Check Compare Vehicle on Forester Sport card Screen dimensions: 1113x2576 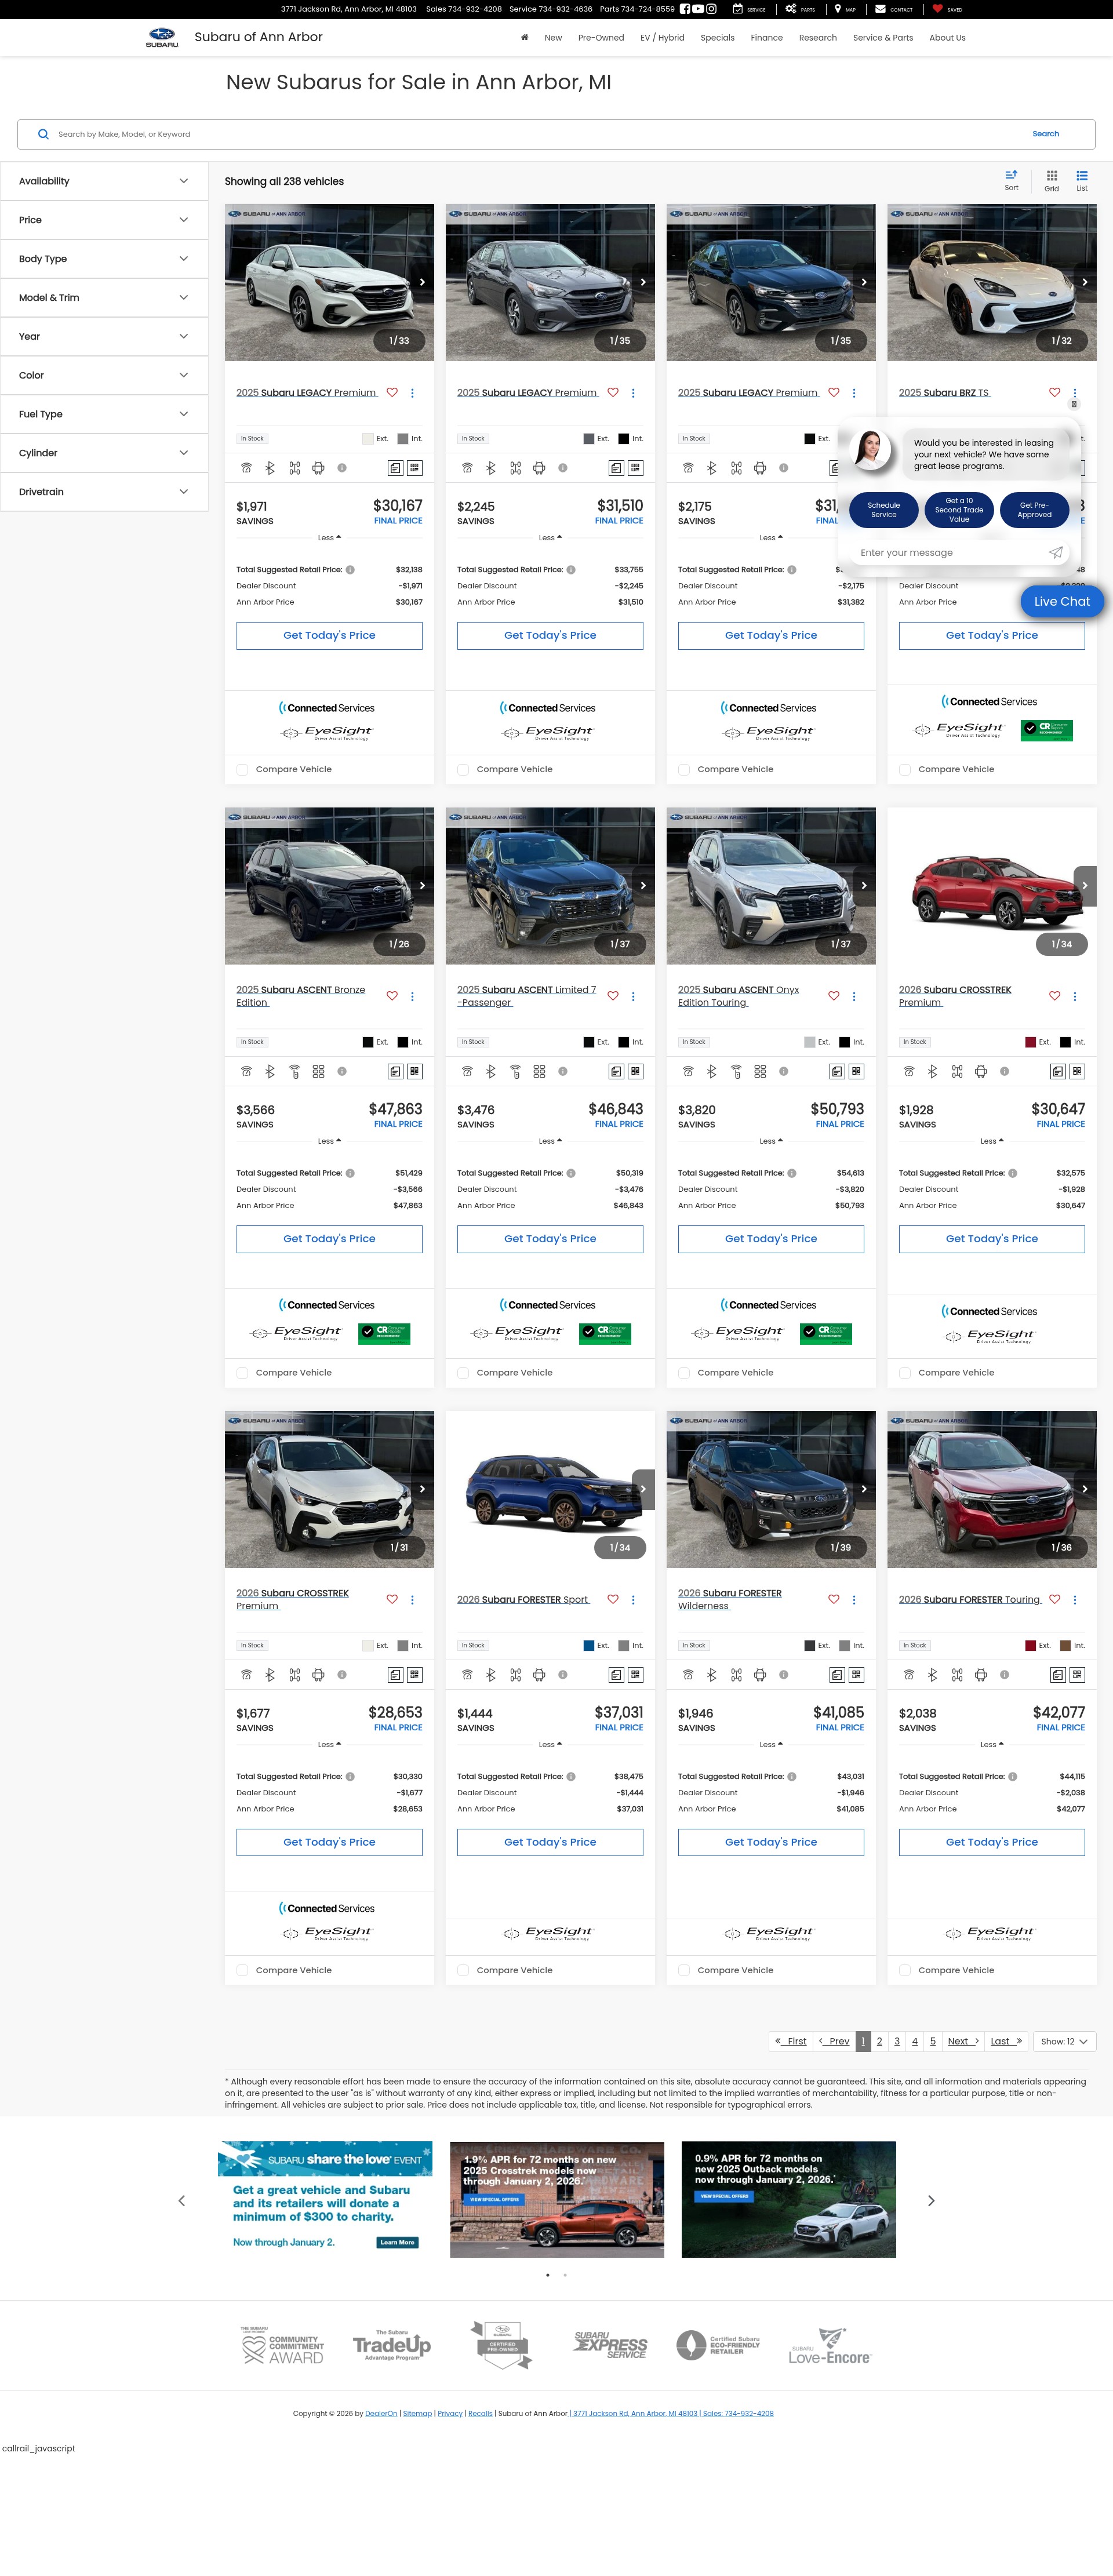tap(463, 1969)
